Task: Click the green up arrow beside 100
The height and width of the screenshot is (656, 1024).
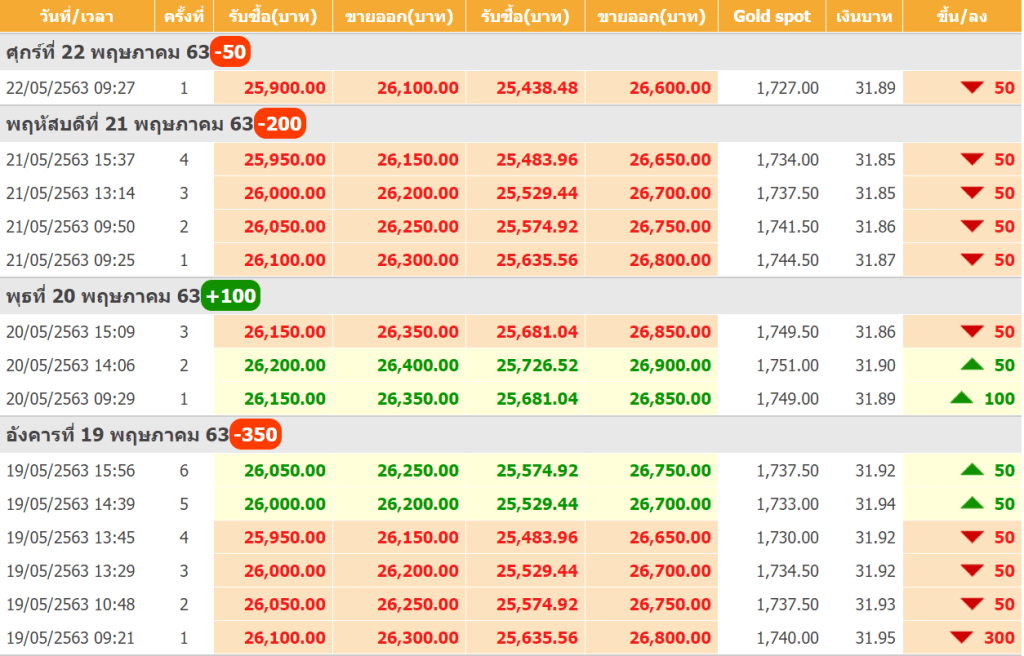Action: click(962, 398)
